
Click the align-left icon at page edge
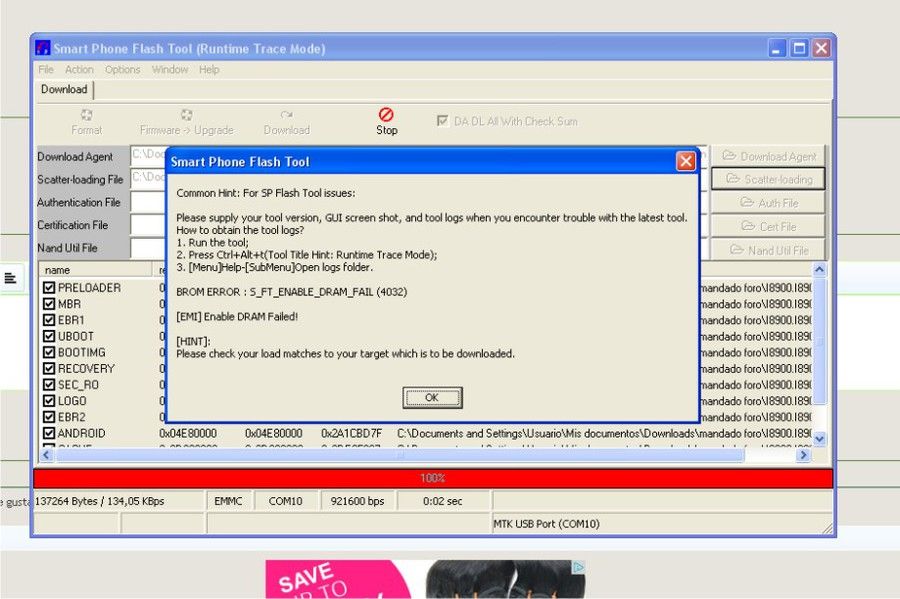(x=10, y=278)
